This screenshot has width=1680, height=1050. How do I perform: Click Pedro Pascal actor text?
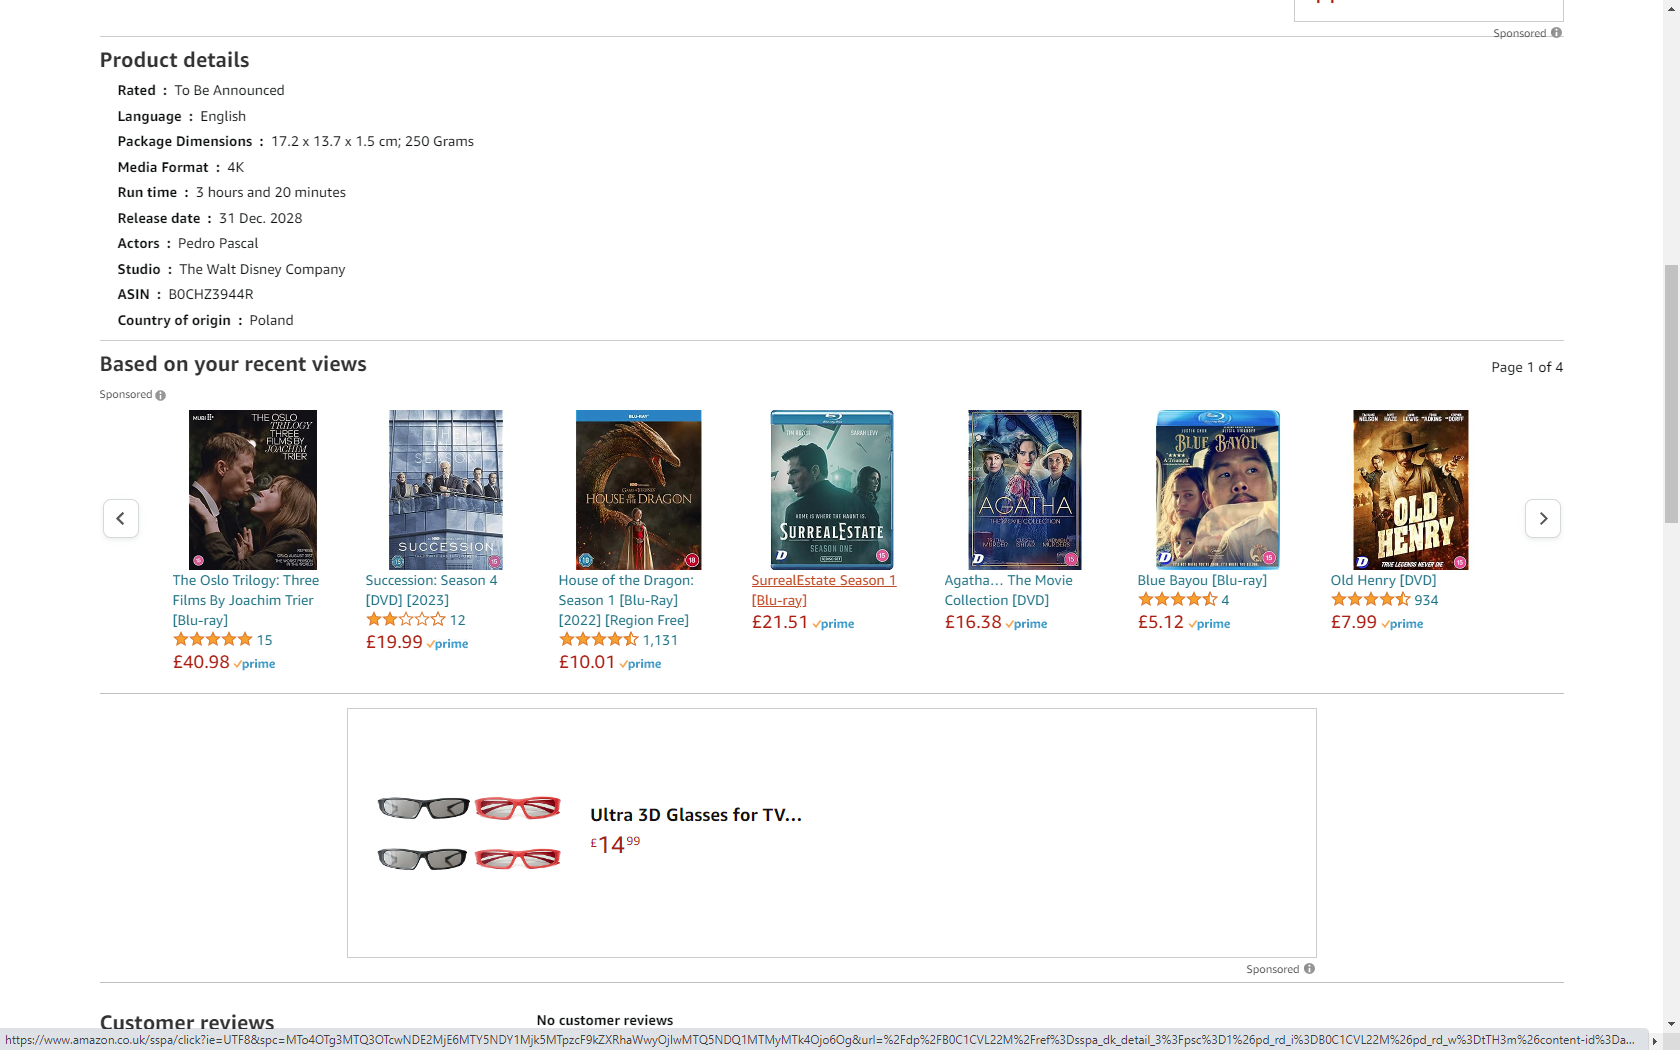[x=218, y=243]
